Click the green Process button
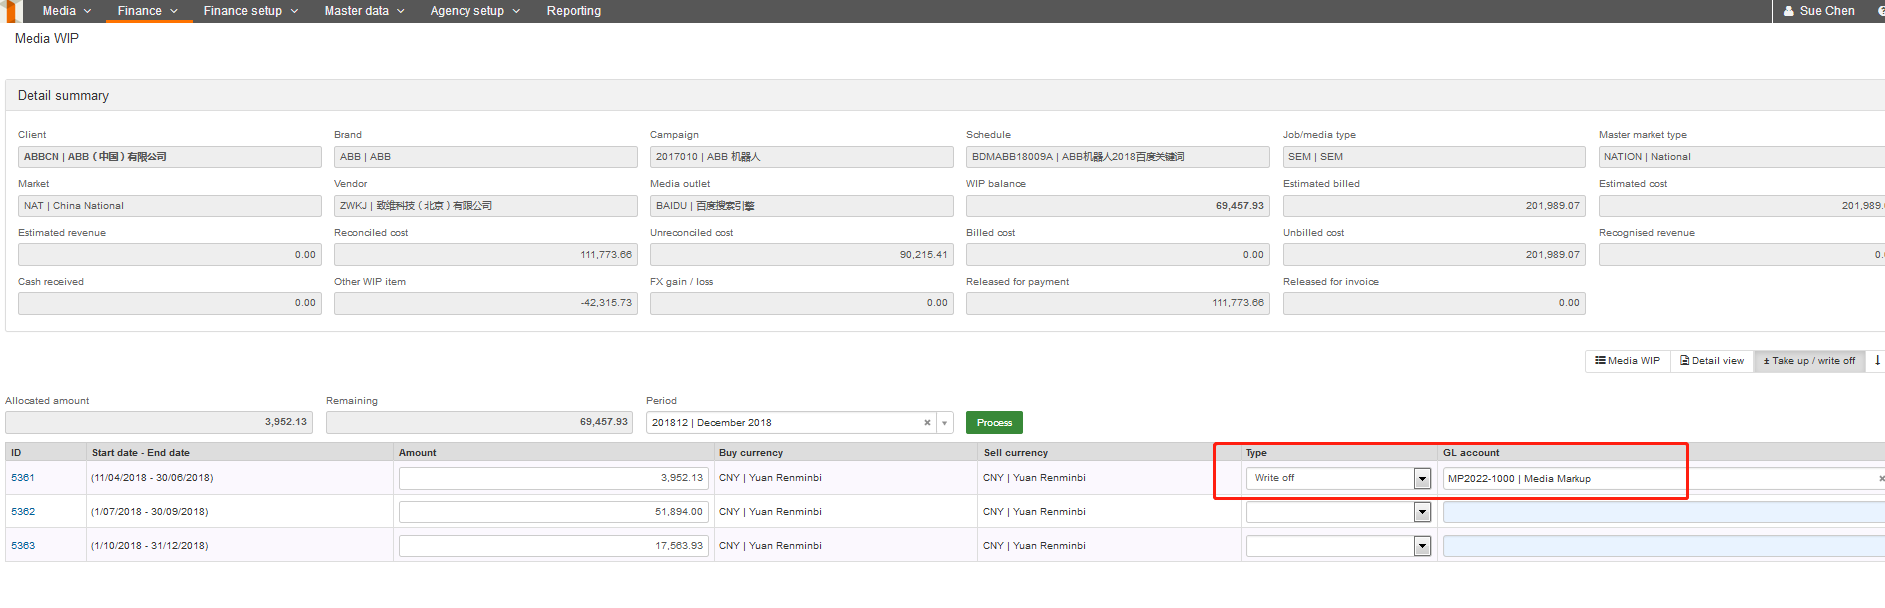Viewport: 1885px width, 608px height. [994, 423]
